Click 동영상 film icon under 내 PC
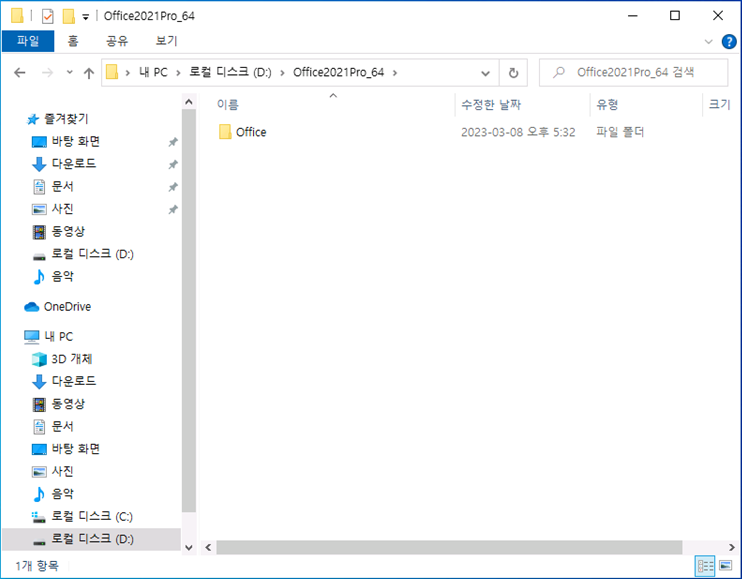This screenshot has width=742, height=579. coord(39,404)
